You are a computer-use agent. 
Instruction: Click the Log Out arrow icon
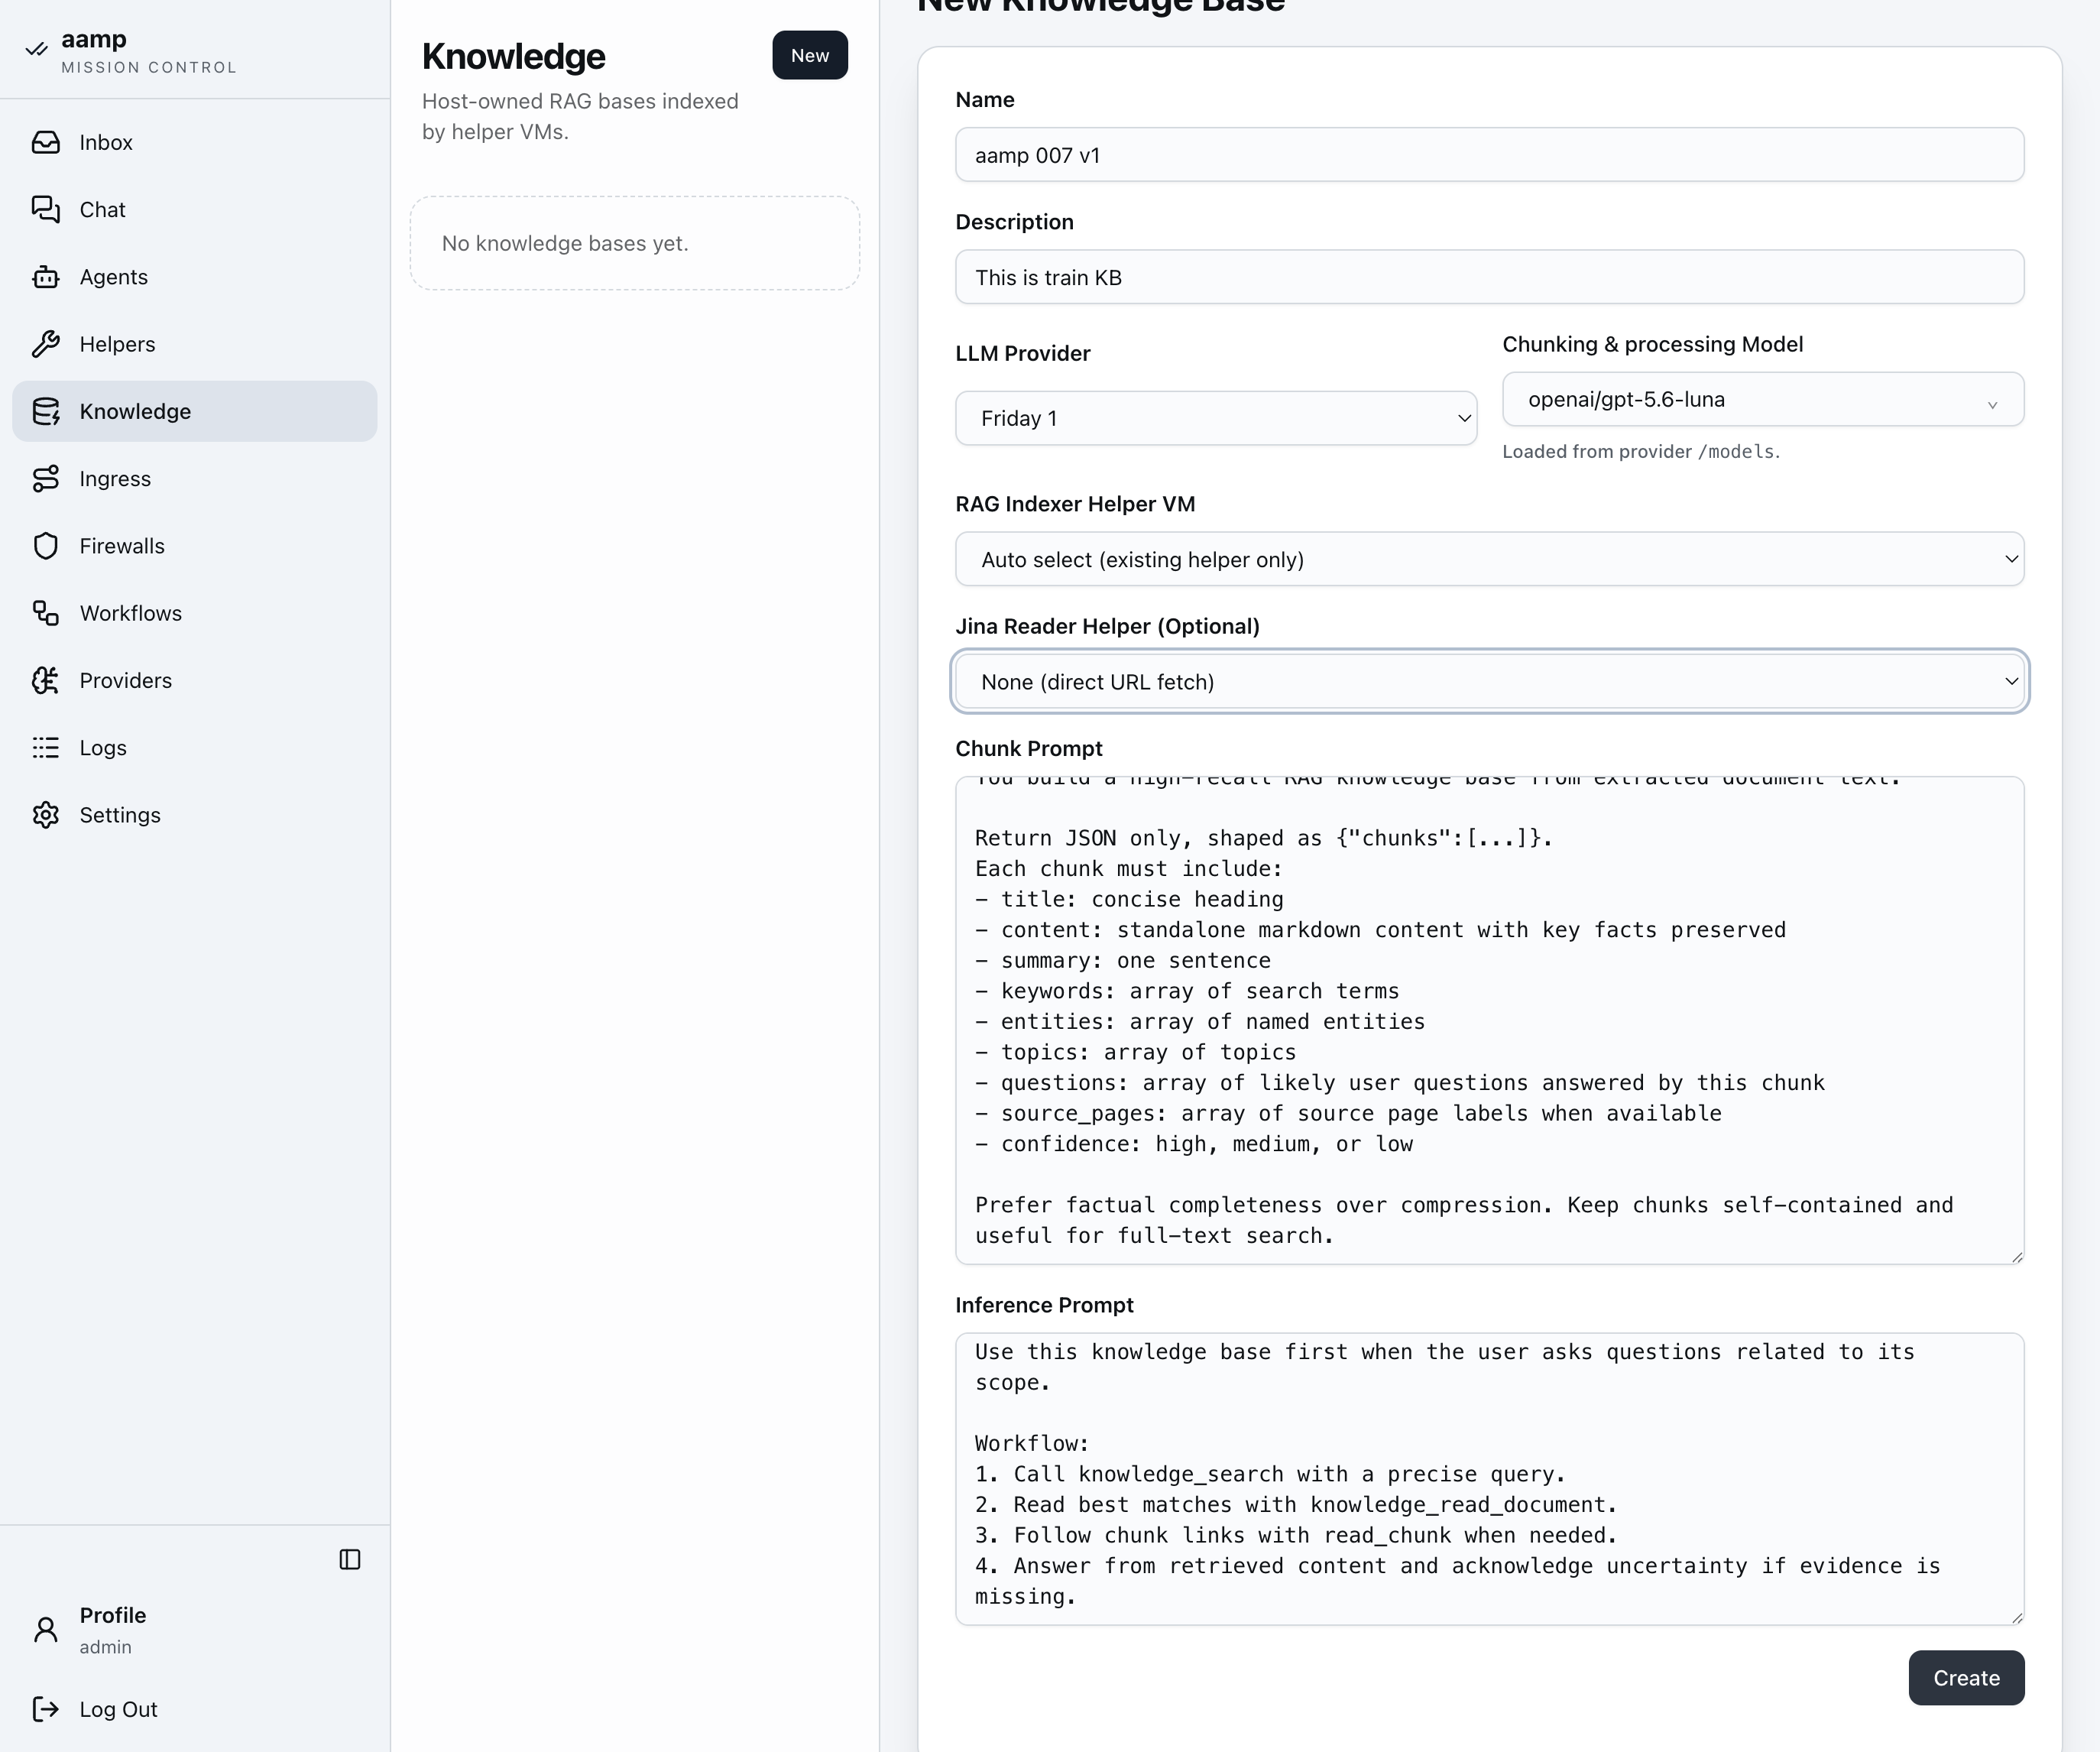click(46, 1709)
